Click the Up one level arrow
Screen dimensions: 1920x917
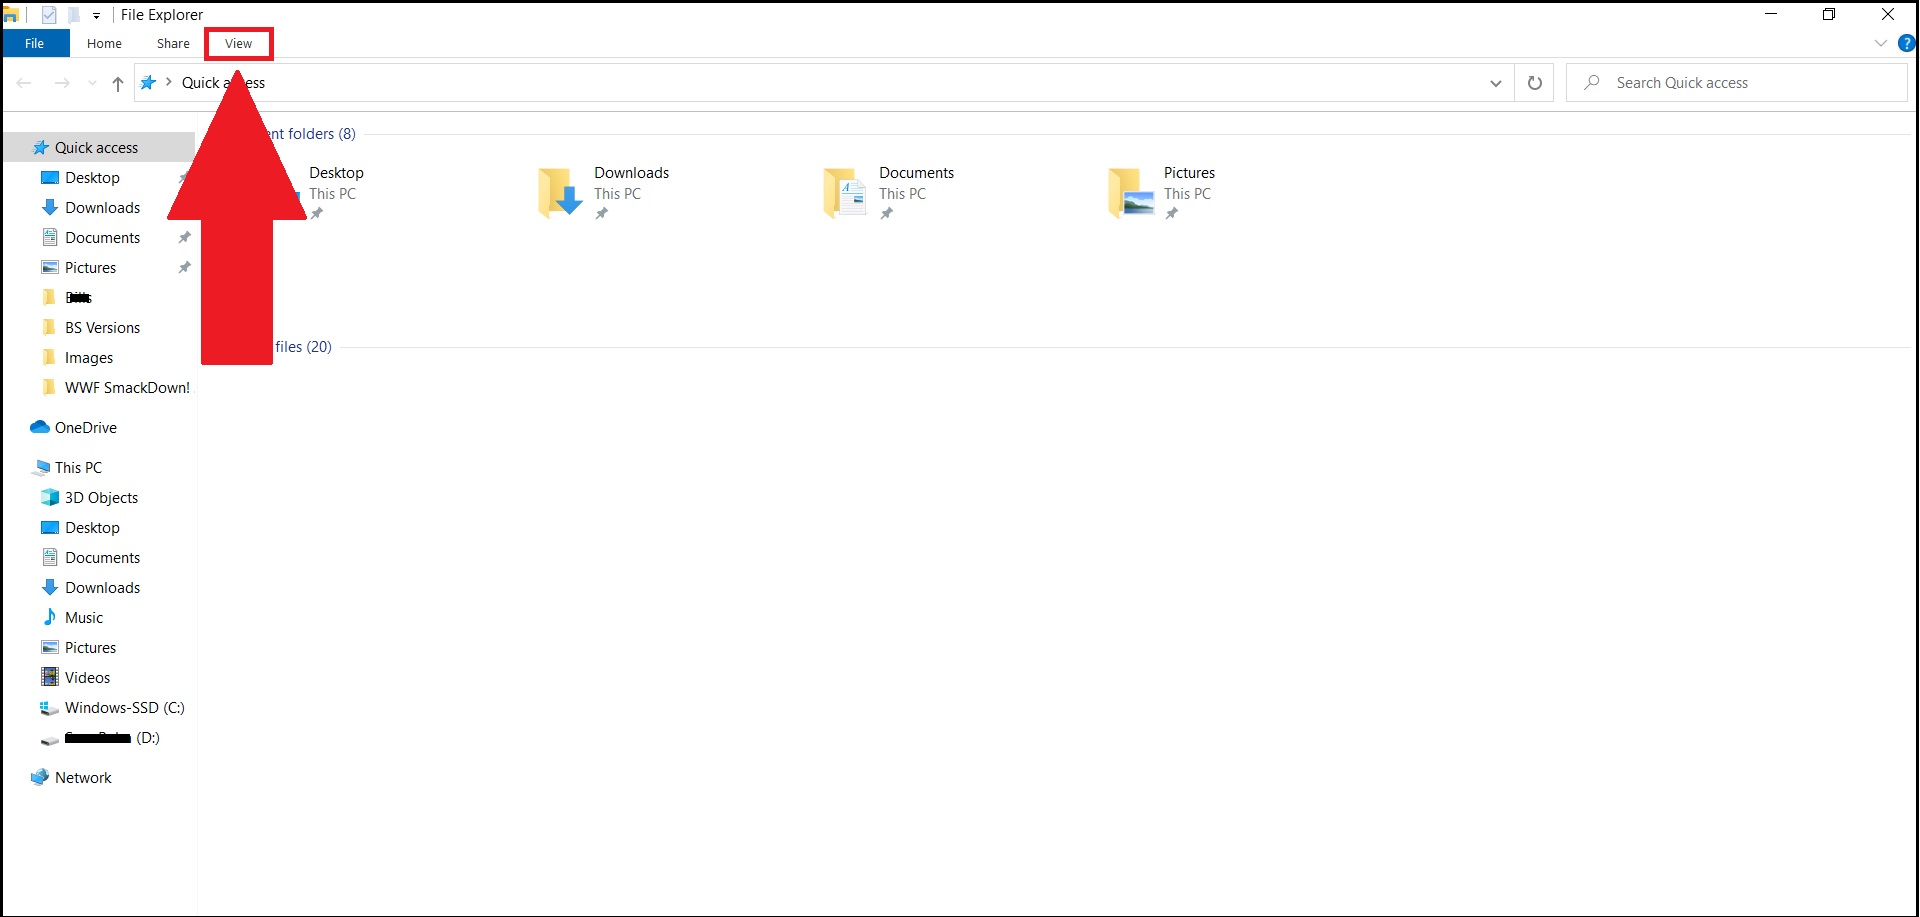tap(118, 84)
